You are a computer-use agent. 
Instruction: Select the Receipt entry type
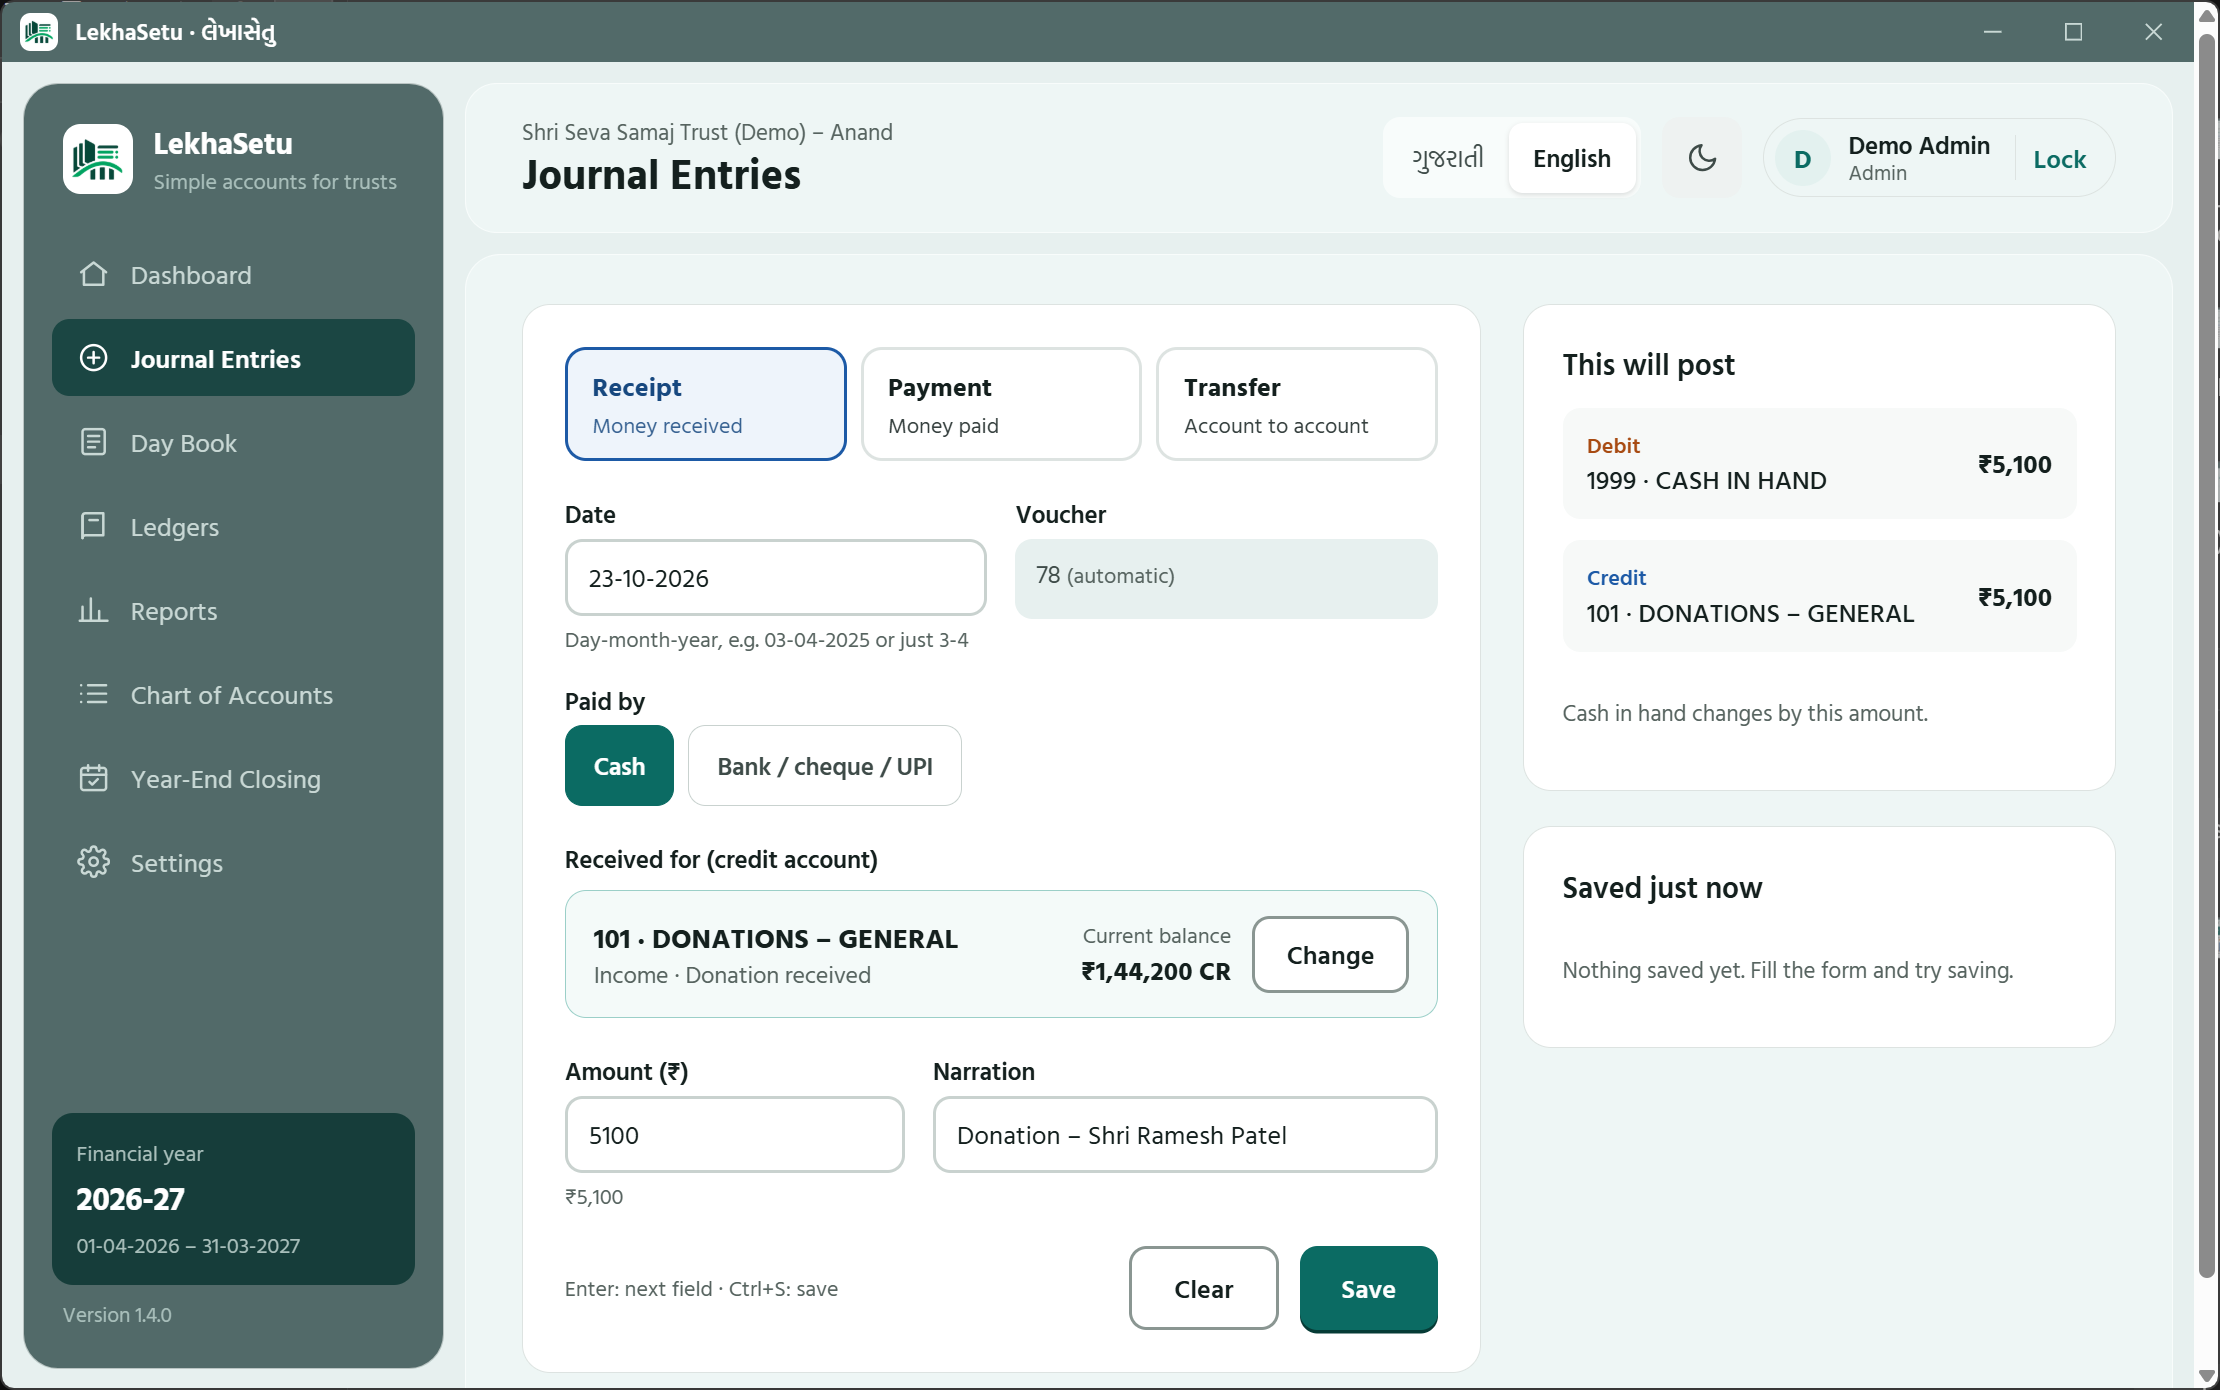click(706, 404)
